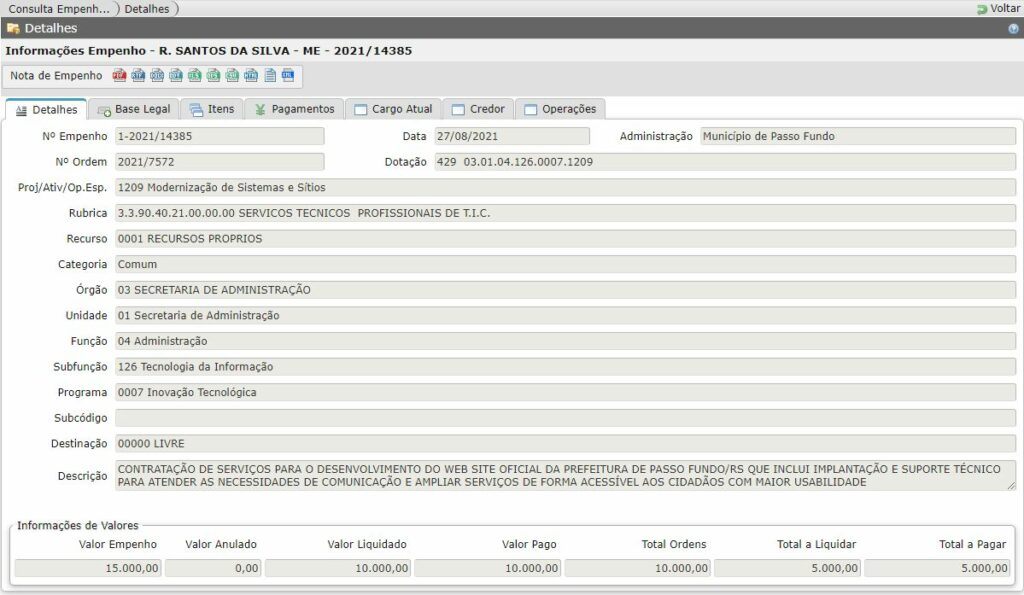The height and width of the screenshot is (595, 1024).
Task: Click the Total a Pagar field
Action: pyautogui.click(x=938, y=568)
